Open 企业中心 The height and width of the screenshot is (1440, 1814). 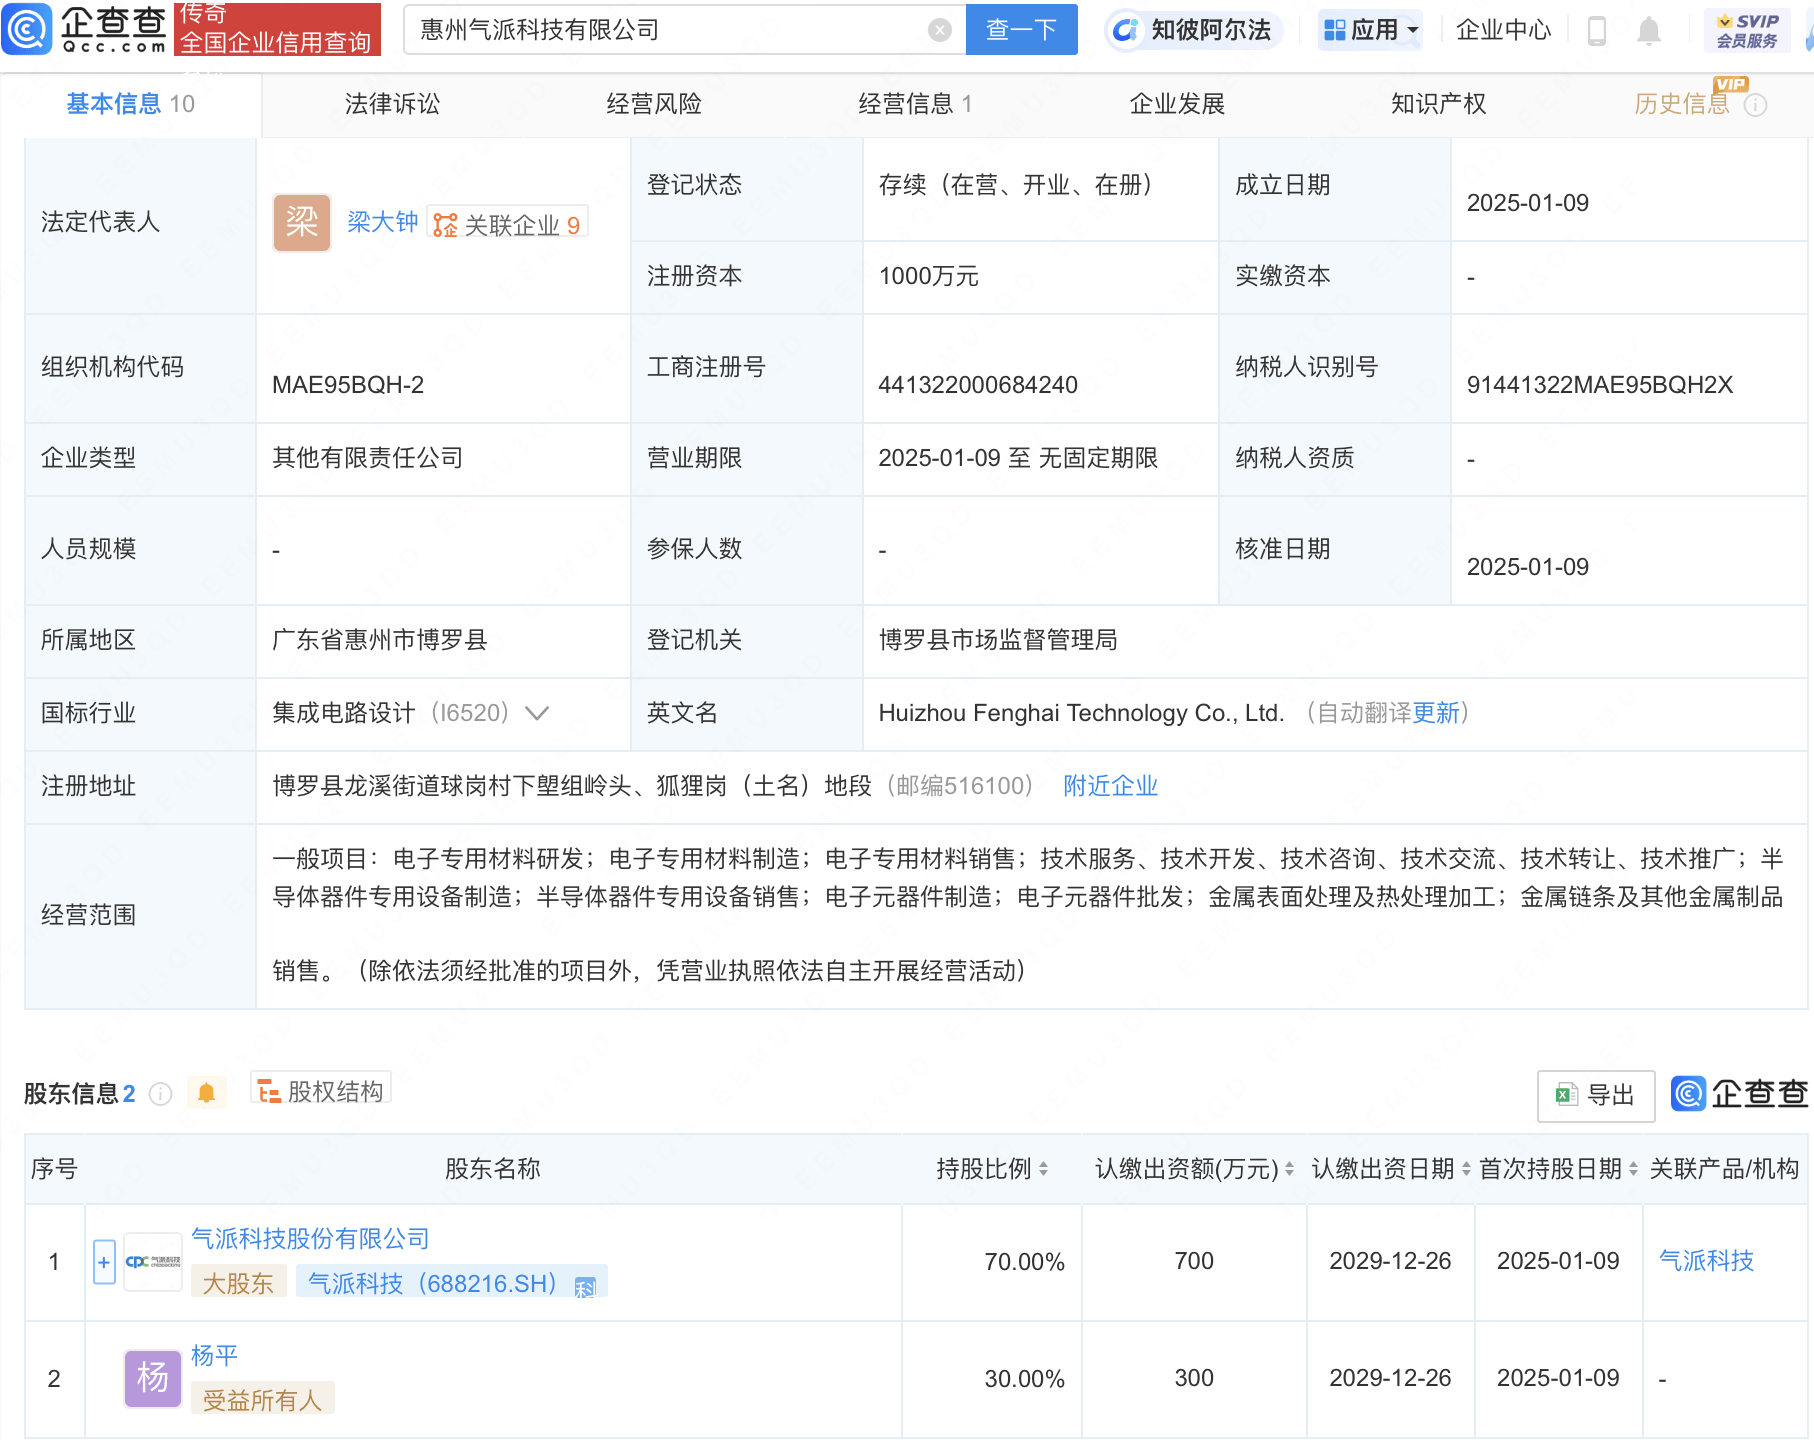(x=1503, y=30)
